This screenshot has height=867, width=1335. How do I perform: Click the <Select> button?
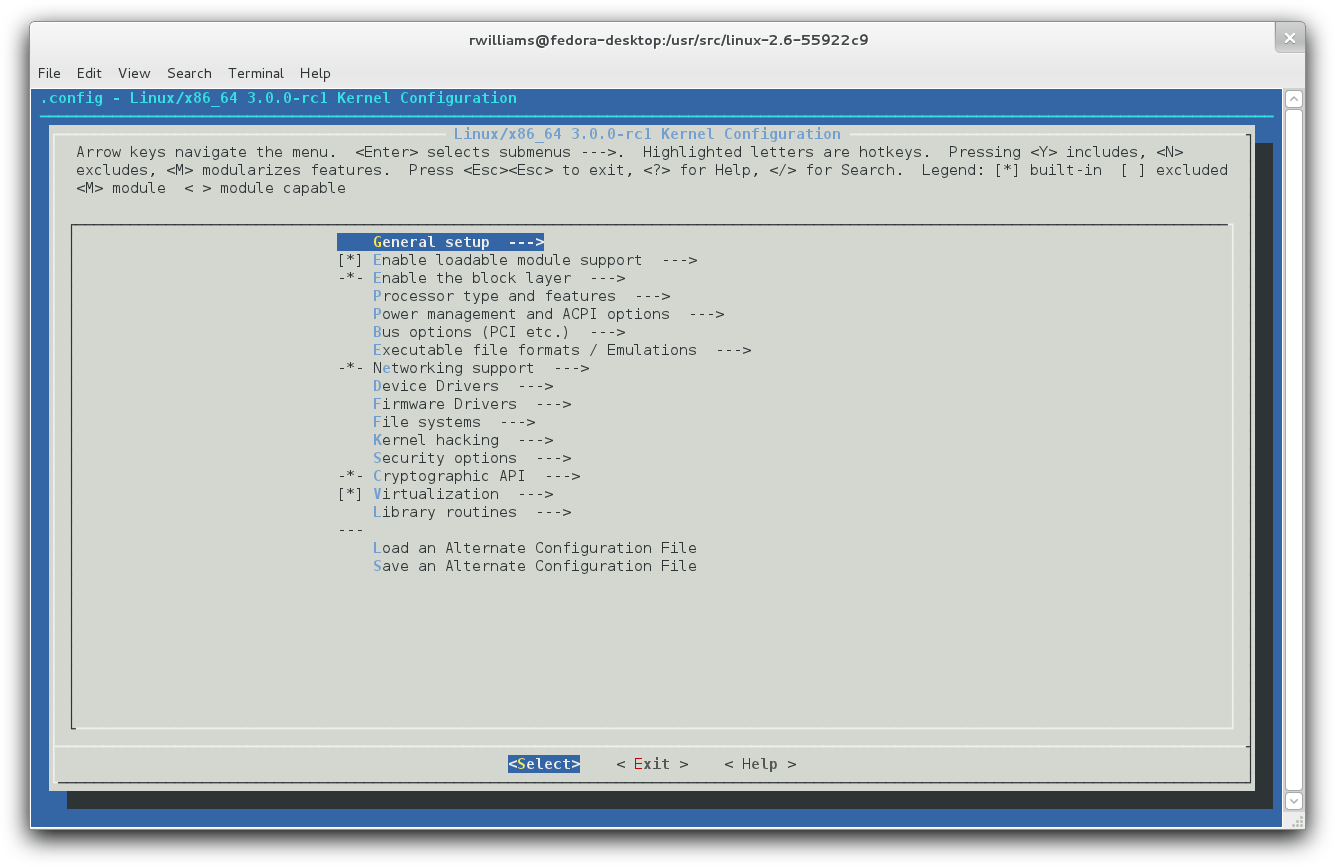coord(544,764)
